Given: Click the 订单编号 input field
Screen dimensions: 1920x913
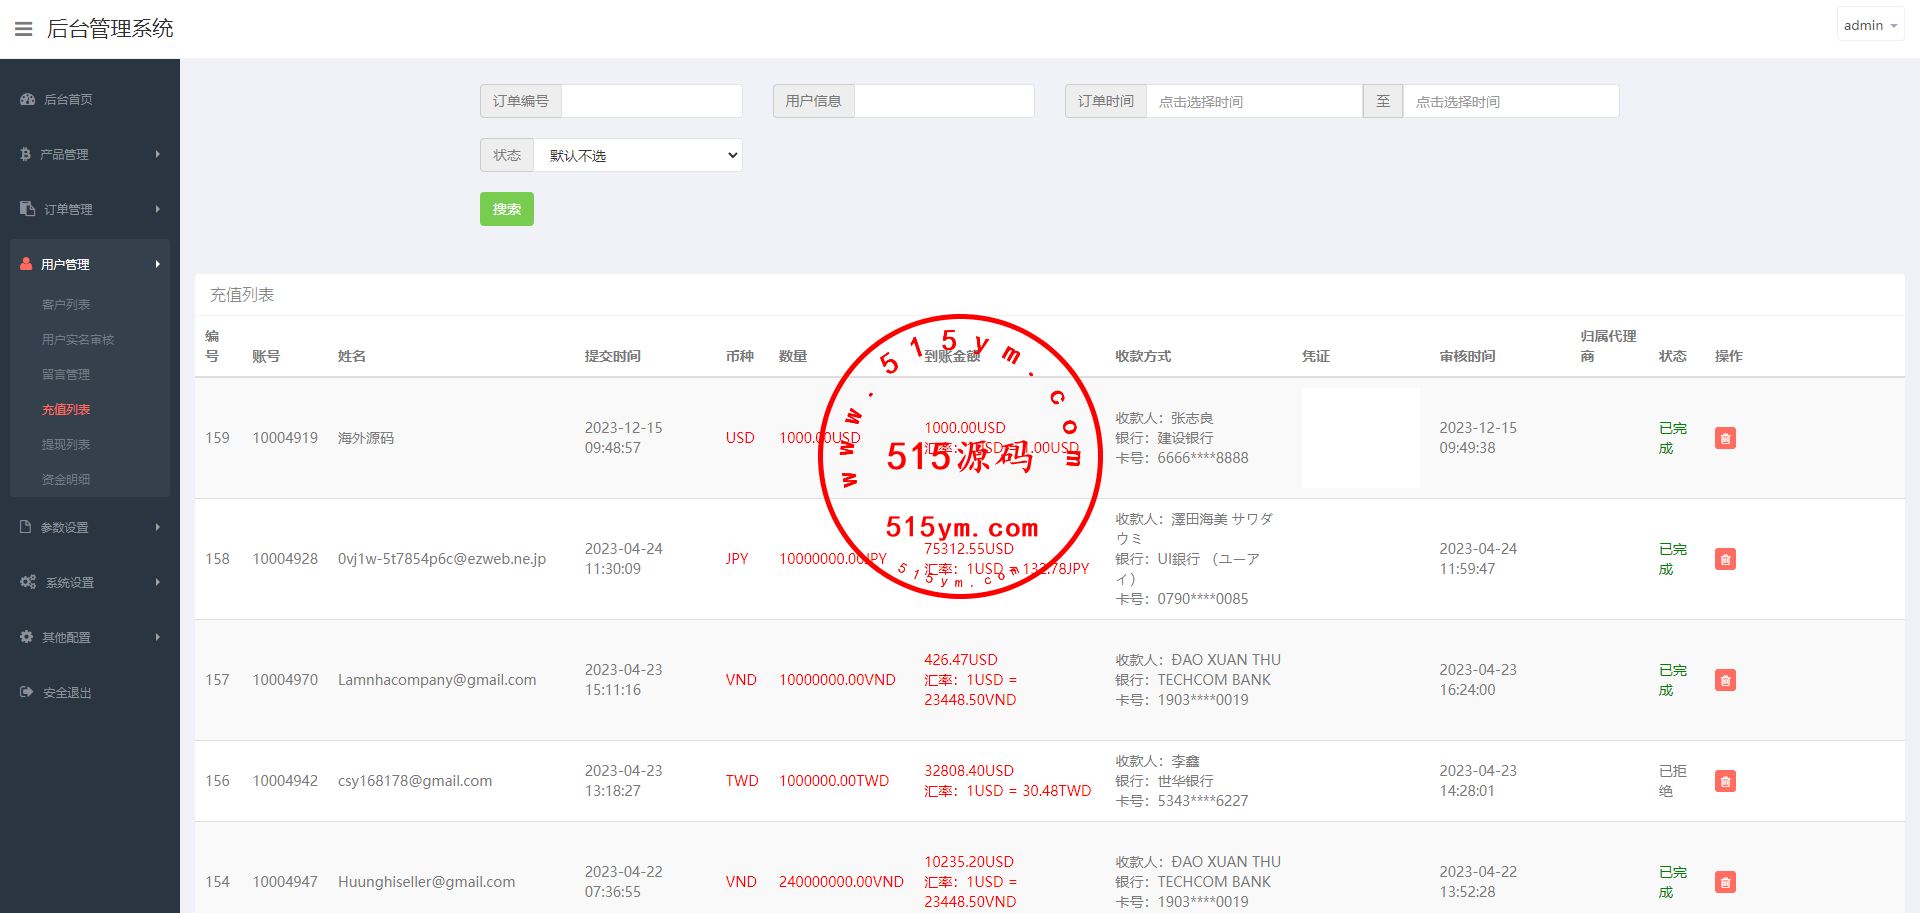Looking at the screenshot, I should pyautogui.click(x=651, y=101).
